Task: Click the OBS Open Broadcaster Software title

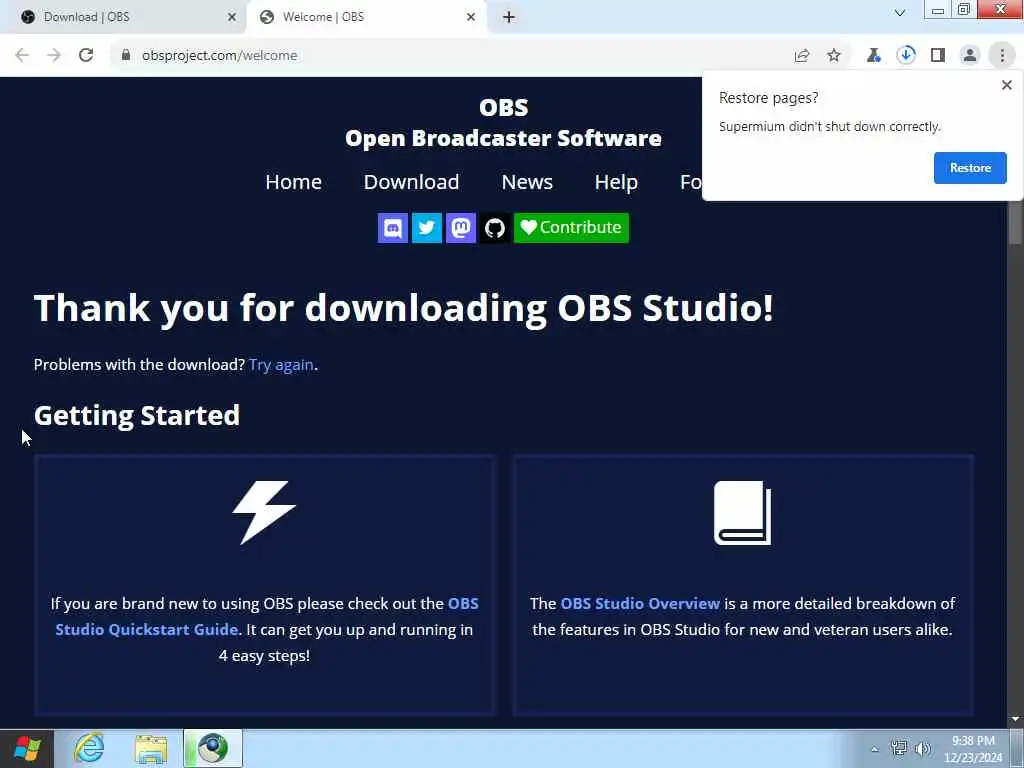Action: [x=503, y=123]
